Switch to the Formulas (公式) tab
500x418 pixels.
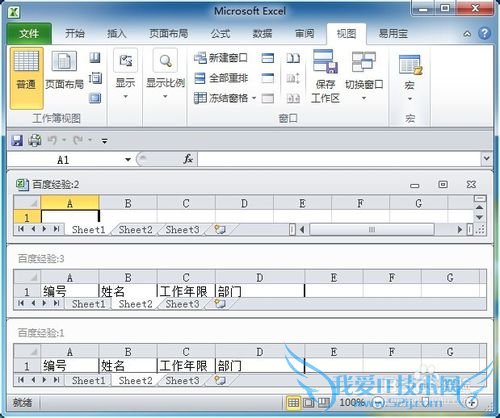point(220,33)
